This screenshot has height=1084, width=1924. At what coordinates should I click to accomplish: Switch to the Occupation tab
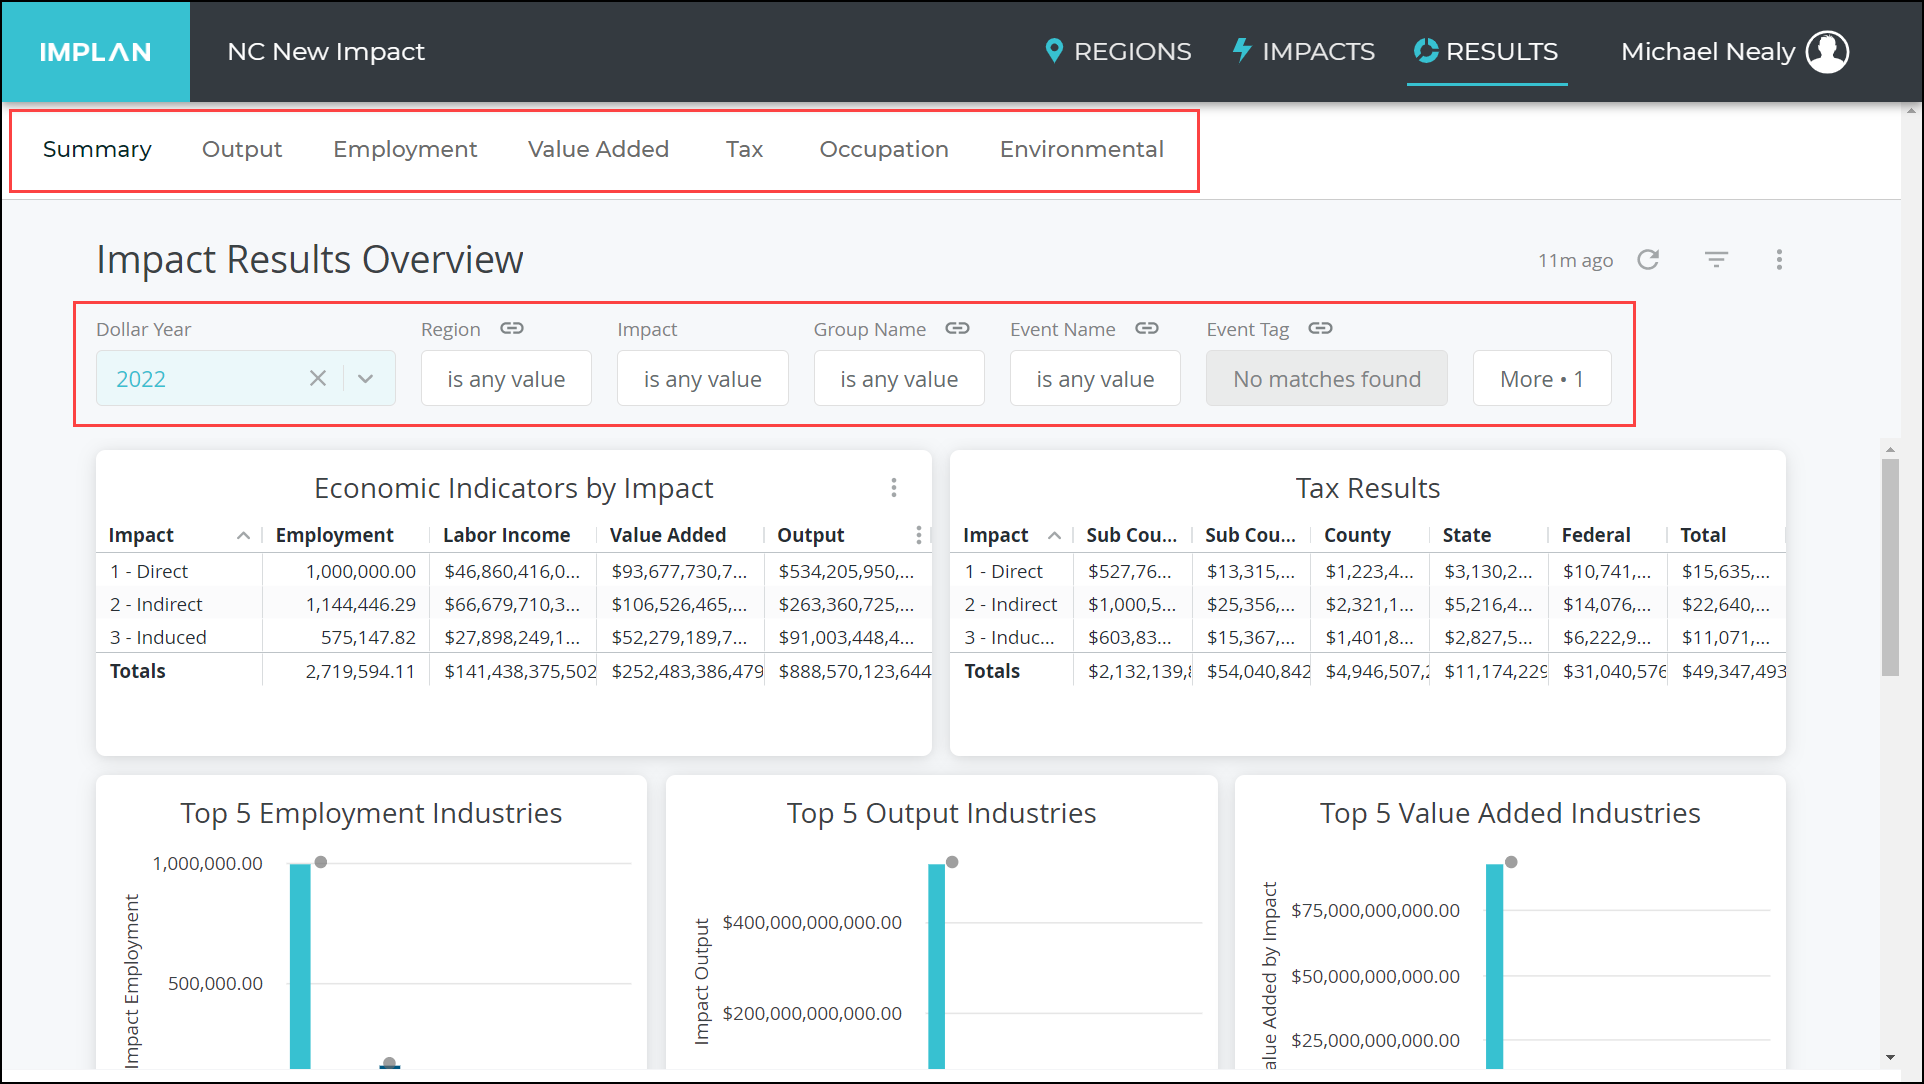coord(884,149)
